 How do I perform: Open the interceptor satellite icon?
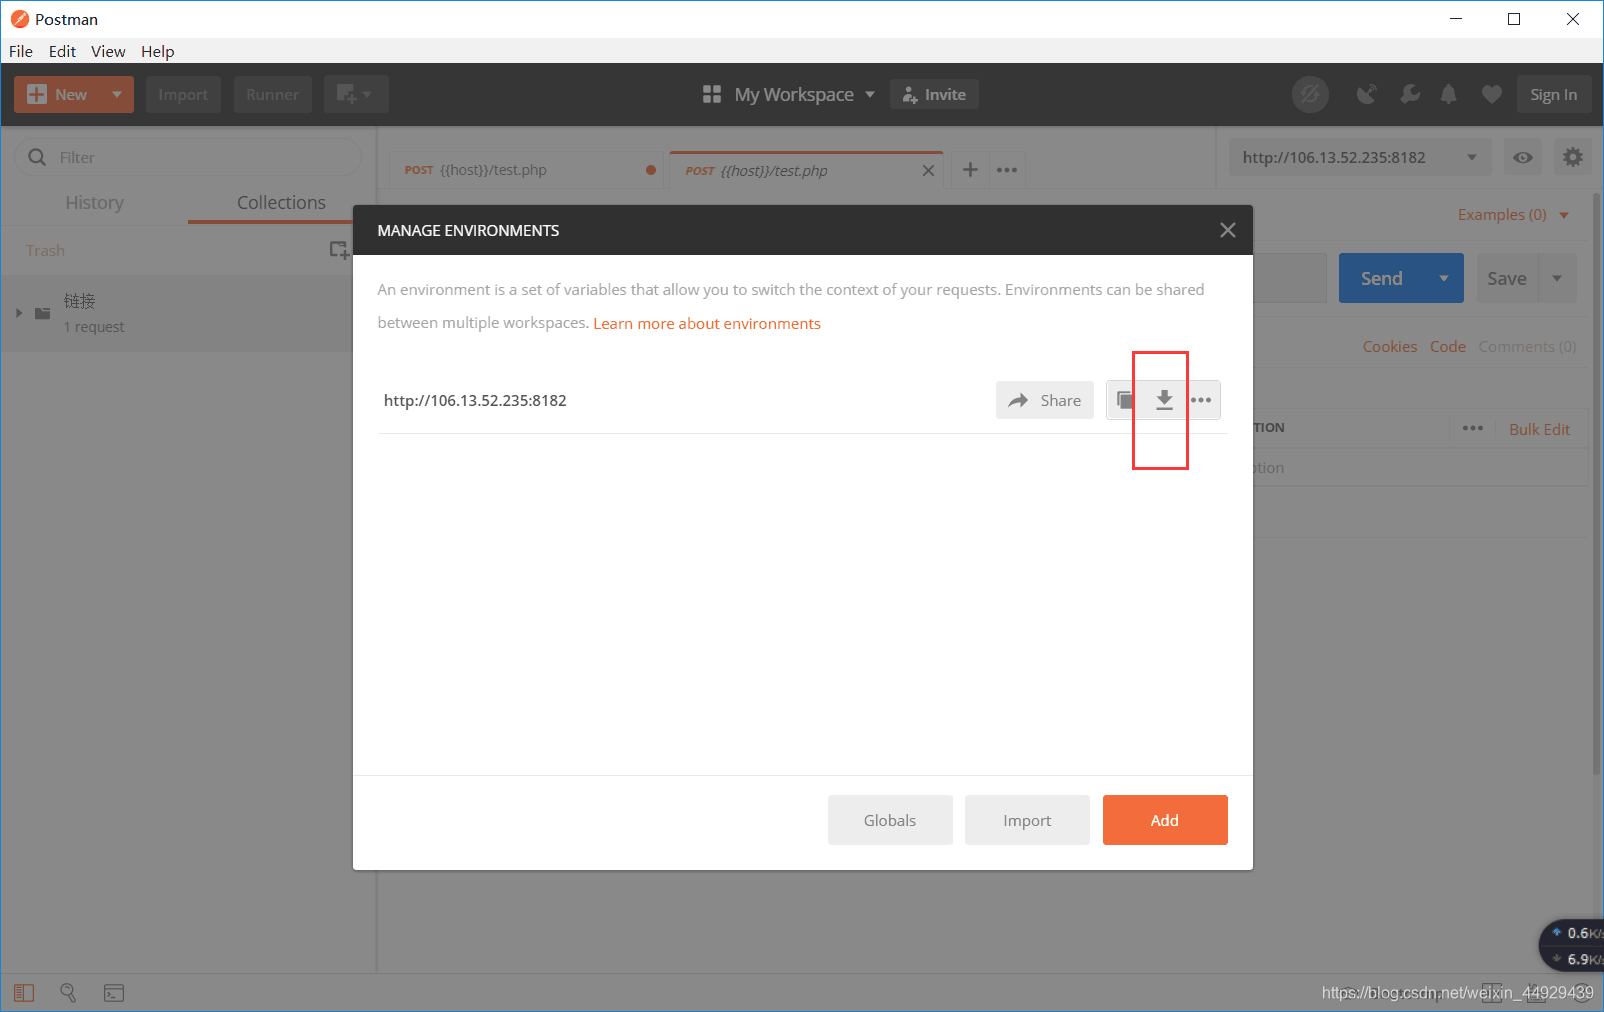1366,94
